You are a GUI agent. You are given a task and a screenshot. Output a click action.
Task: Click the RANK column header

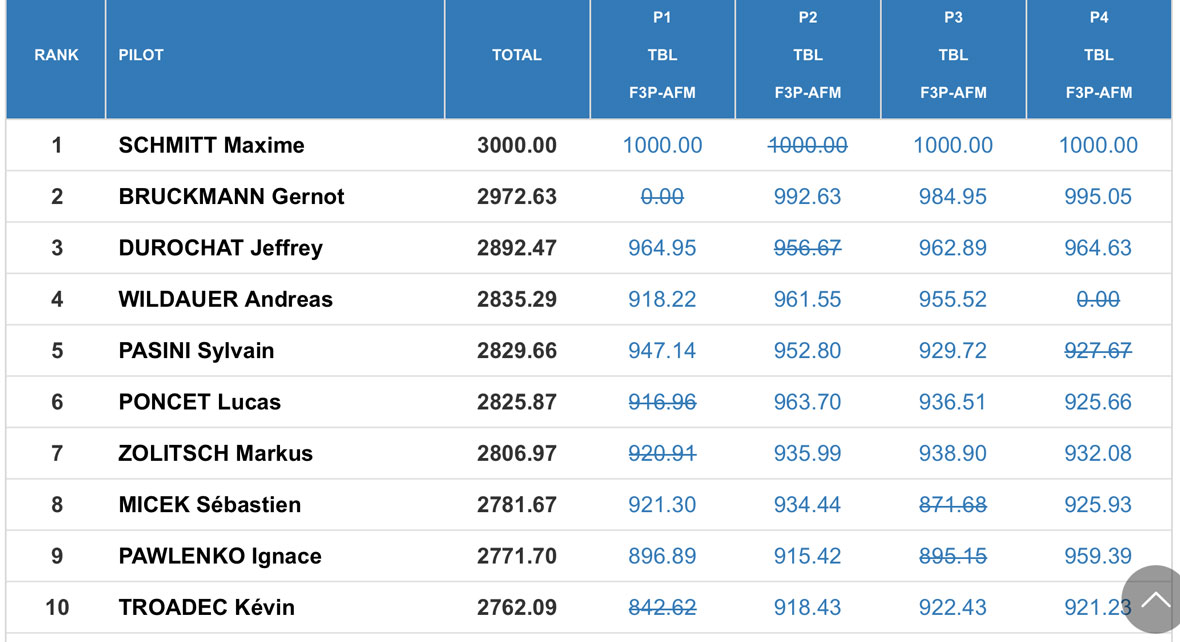pyautogui.click(x=56, y=55)
